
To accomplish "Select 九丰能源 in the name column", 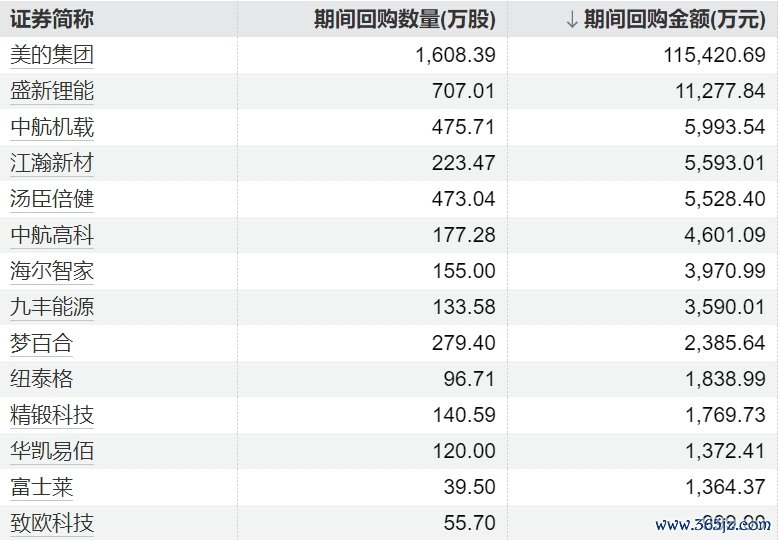I will point(52,307).
